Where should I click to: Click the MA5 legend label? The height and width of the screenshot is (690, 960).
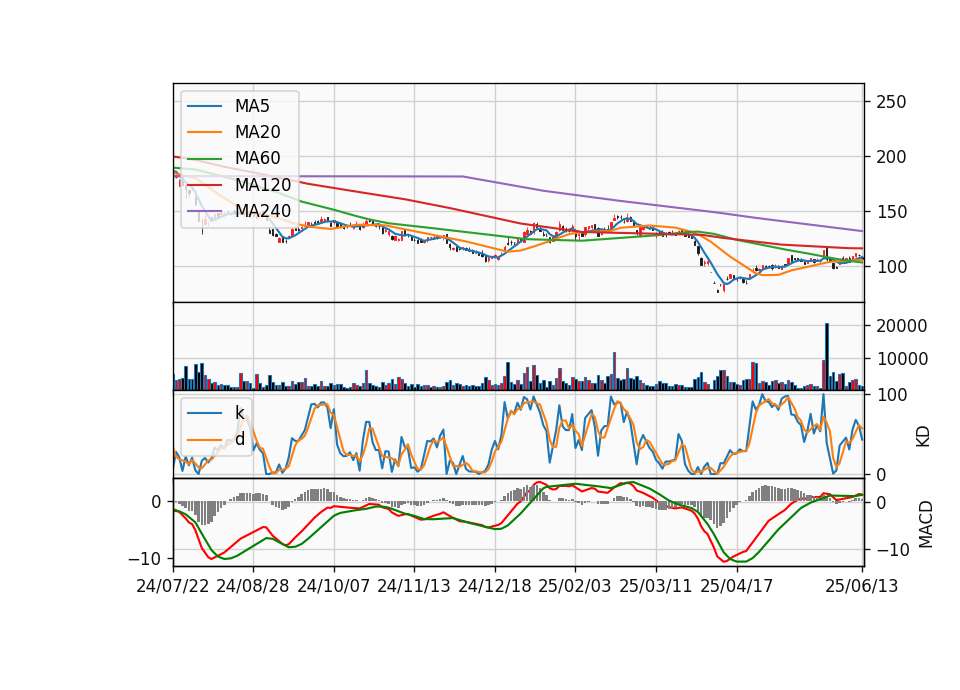pos(252,106)
